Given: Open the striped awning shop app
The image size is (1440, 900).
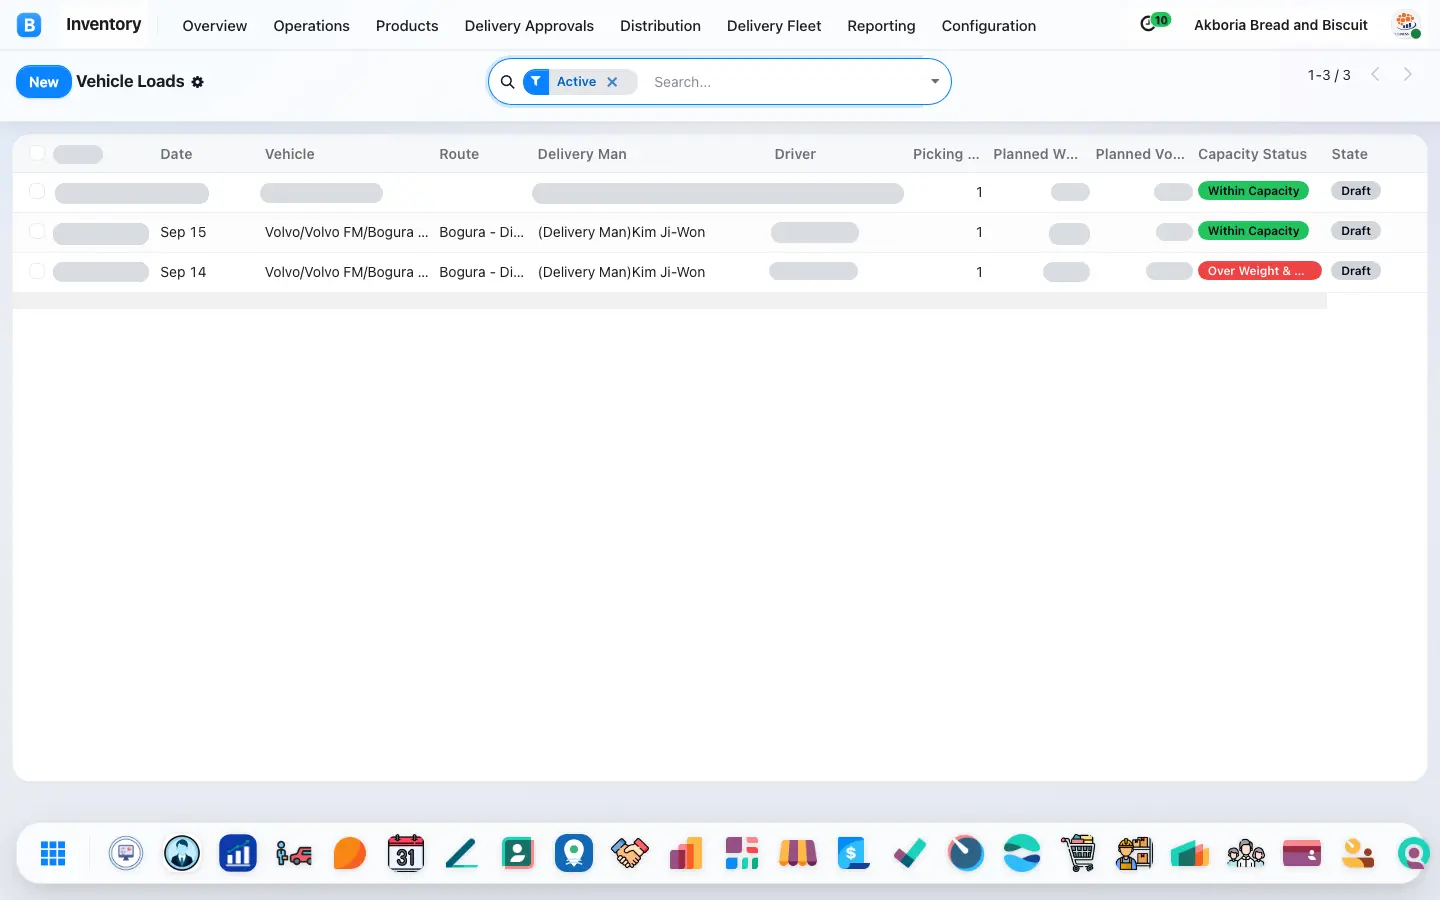Looking at the screenshot, I should (798, 853).
